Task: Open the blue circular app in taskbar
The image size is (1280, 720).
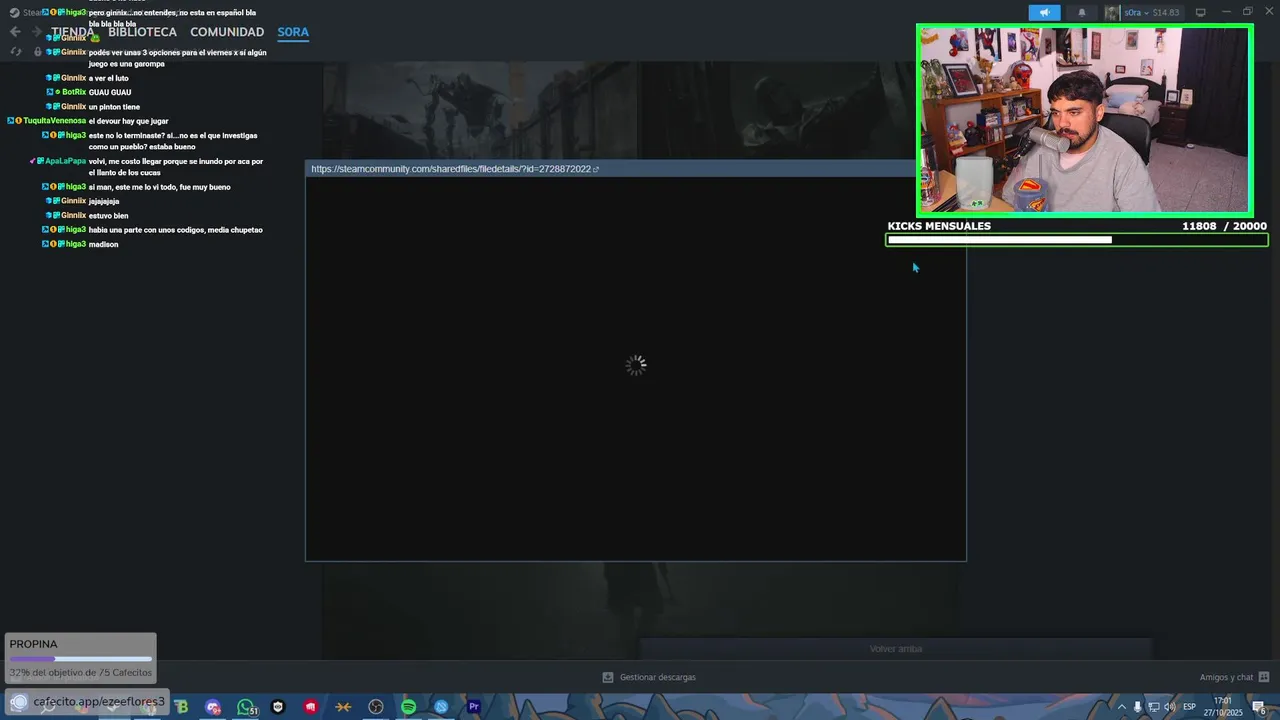Action: [441, 707]
